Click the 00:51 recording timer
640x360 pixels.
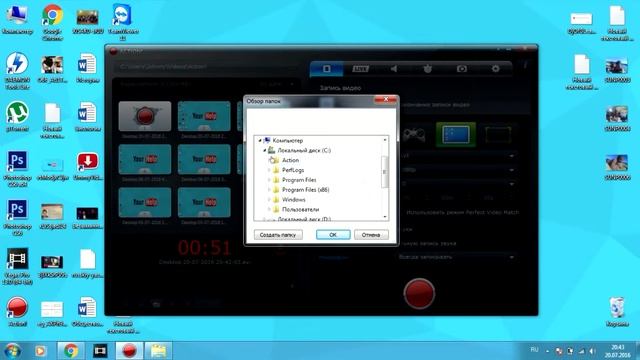pos(204,247)
